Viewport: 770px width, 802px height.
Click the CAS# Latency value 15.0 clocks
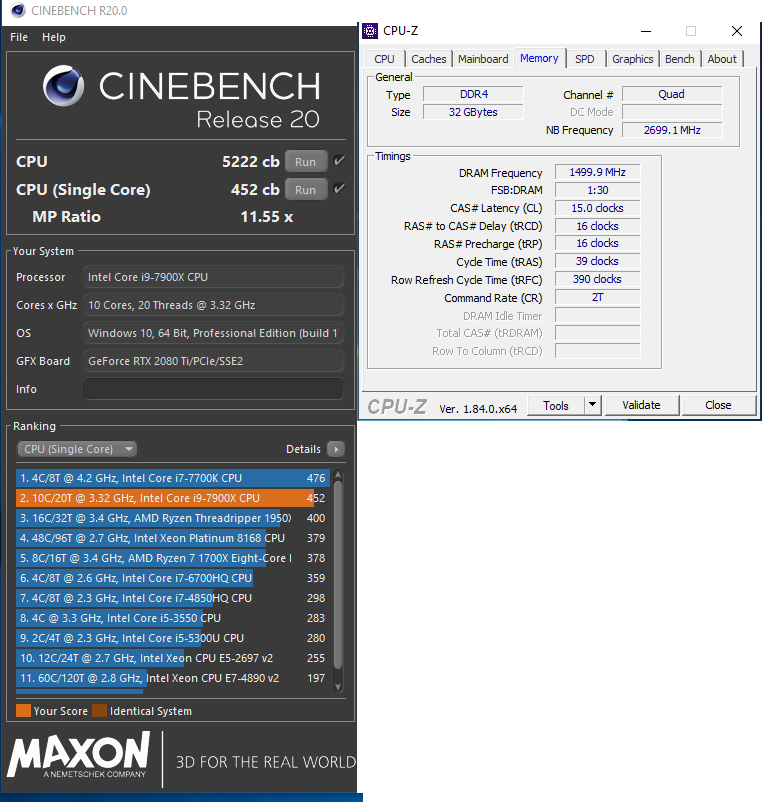598,208
